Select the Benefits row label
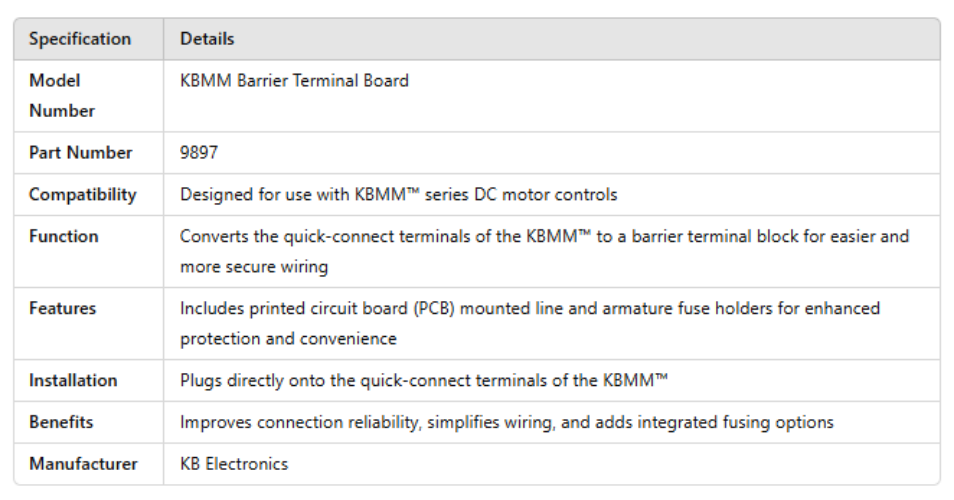Viewport: 954px width, 500px height. (61, 423)
